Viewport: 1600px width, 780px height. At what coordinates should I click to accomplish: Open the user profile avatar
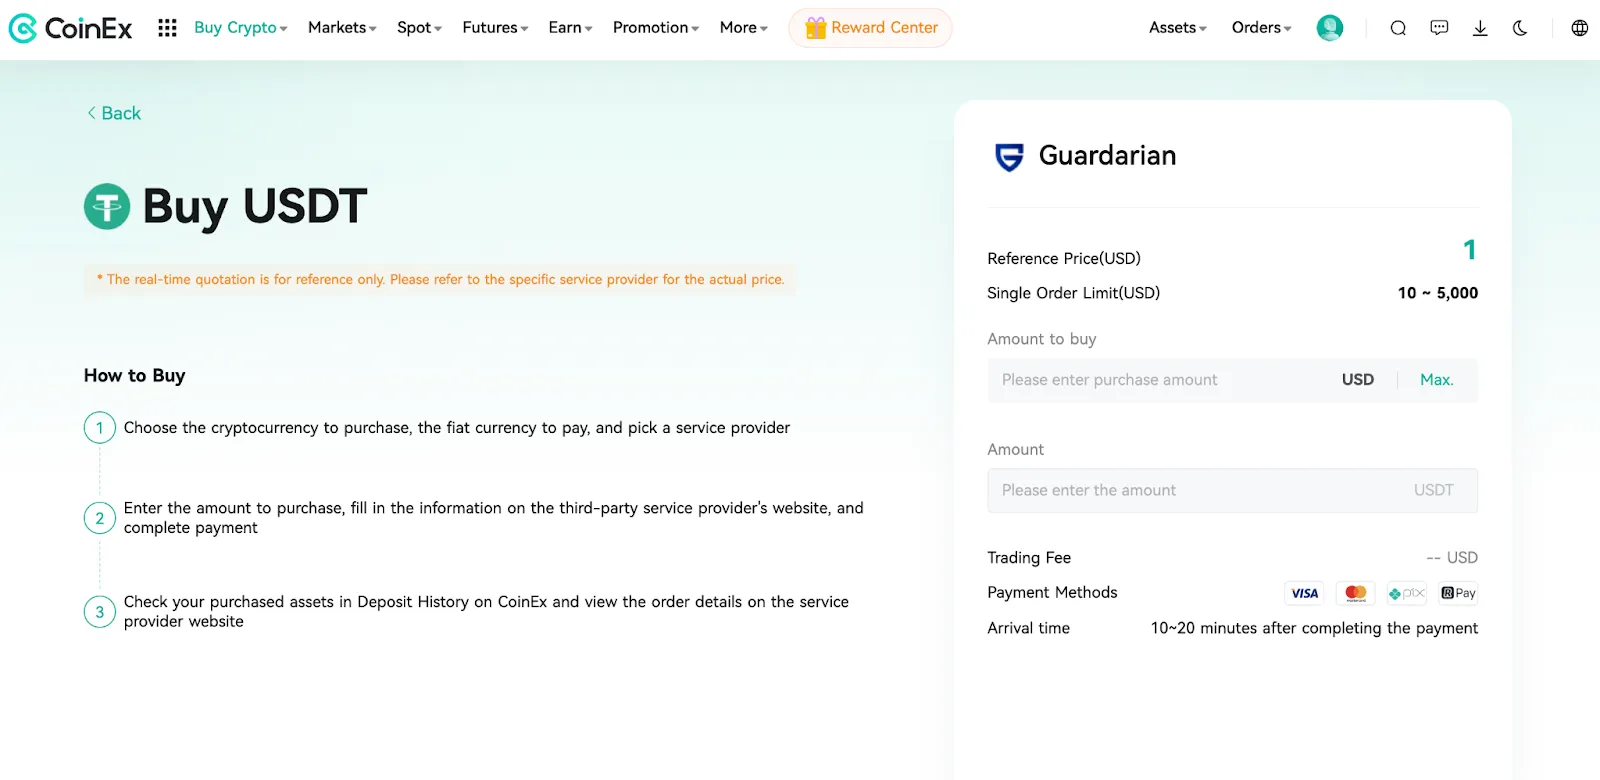pyautogui.click(x=1330, y=28)
